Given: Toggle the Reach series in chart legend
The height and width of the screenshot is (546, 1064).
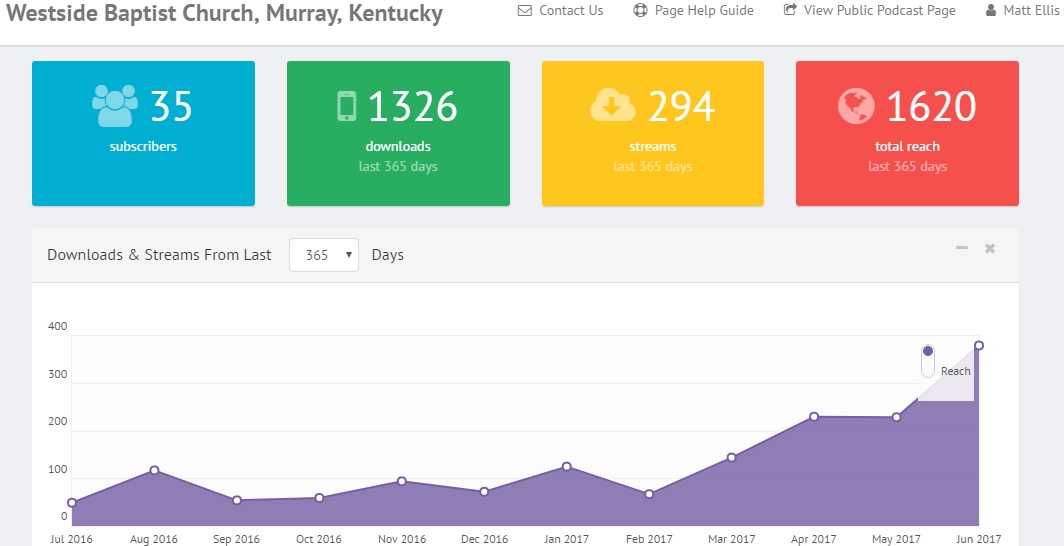Looking at the screenshot, I should pyautogui.click(x=928, y=361).
